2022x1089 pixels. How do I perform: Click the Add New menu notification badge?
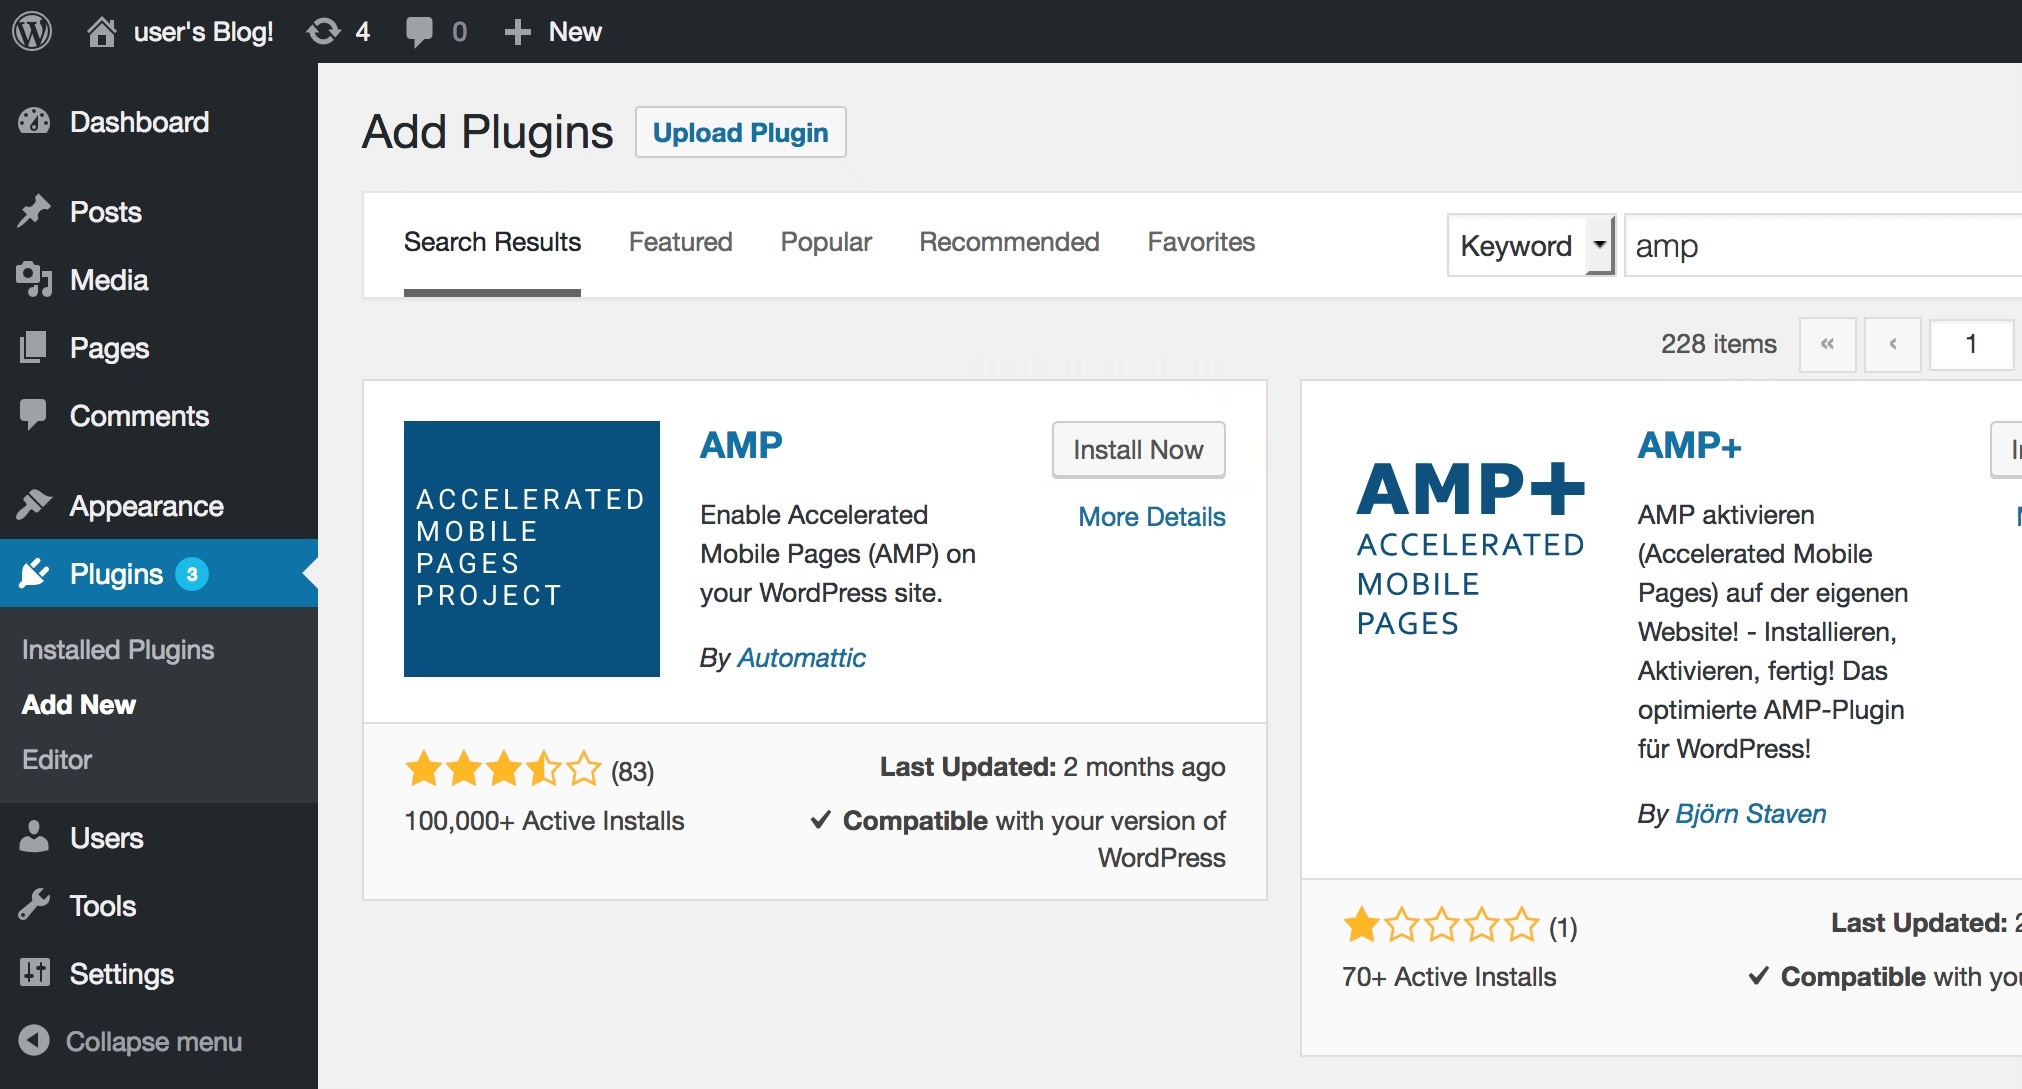click(194, 573)
